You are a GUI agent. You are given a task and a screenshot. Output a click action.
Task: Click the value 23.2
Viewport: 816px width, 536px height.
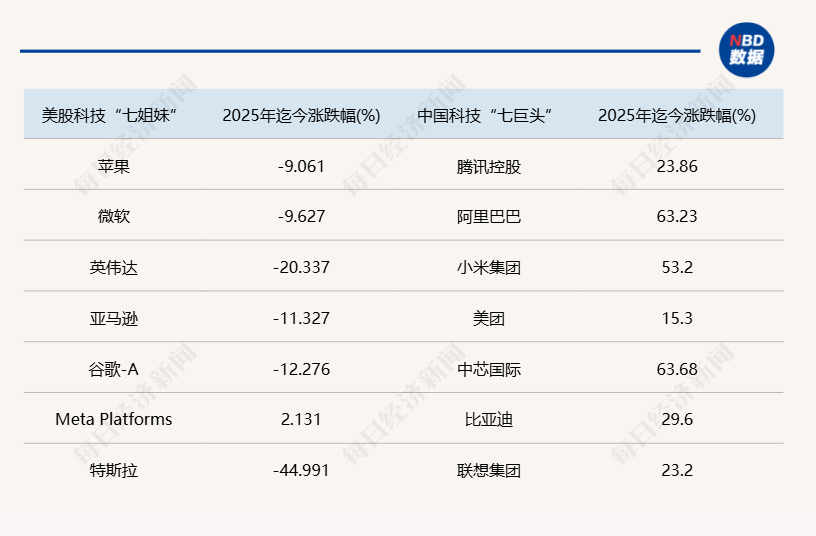pyautogui.click(x=677, y=470)
